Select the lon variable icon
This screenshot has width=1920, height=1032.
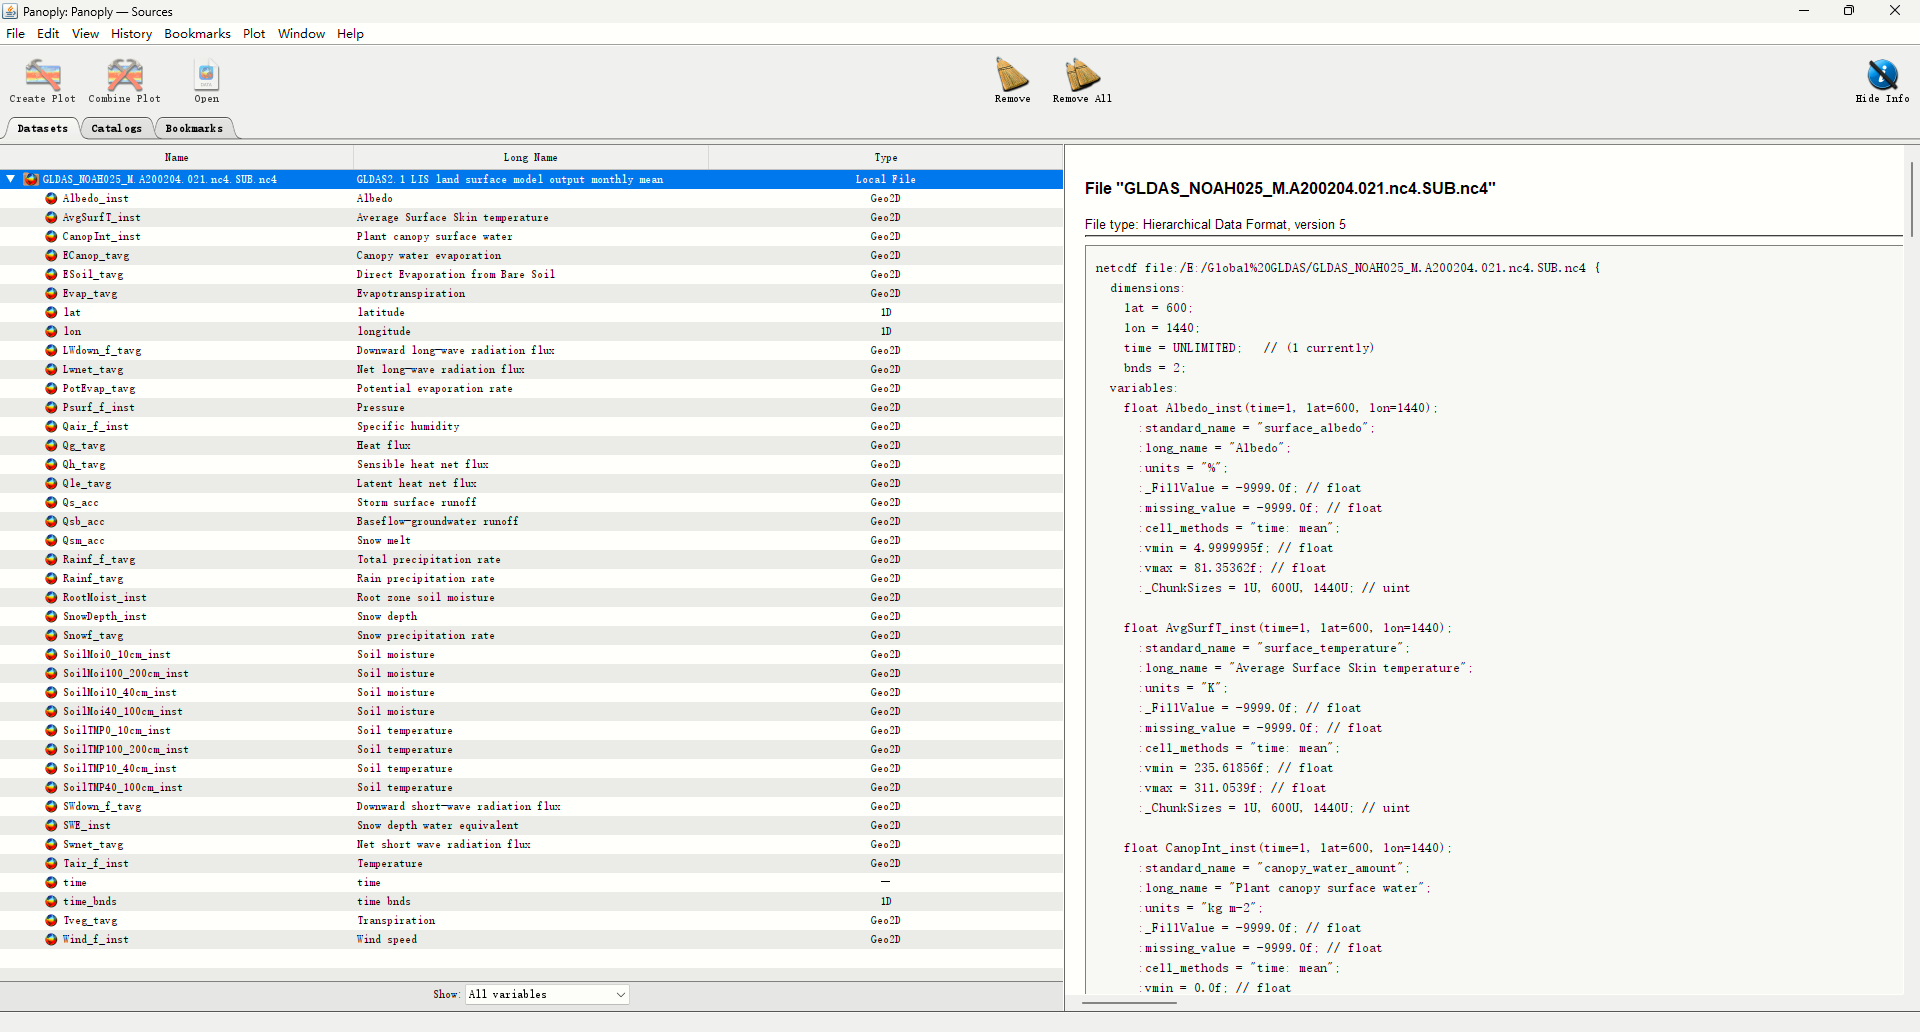(51, 331)
